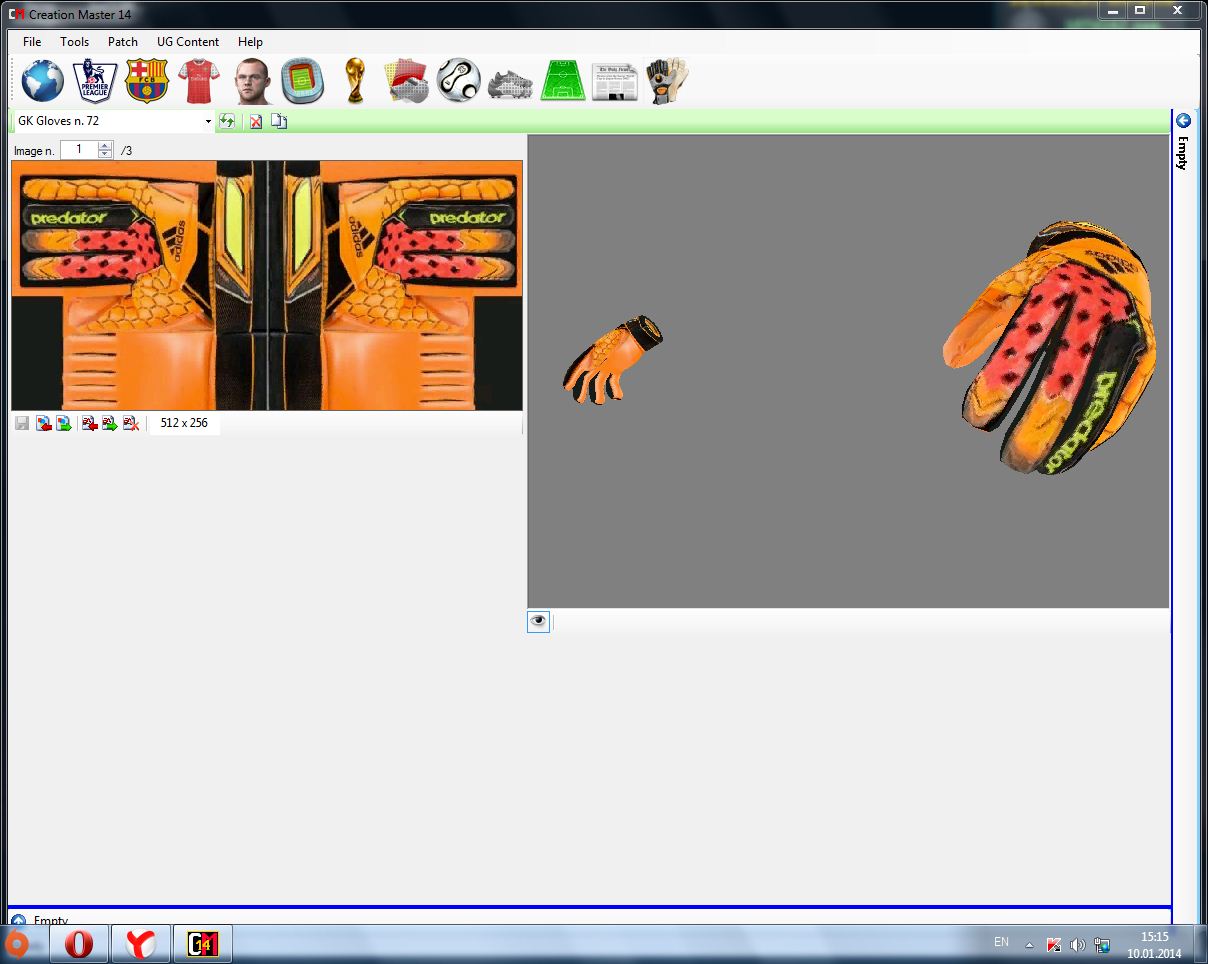Click the grayed save floppy disk icon
This screenshot has width=1208, height=964.
pyautogui.click(x=22, y=423)
